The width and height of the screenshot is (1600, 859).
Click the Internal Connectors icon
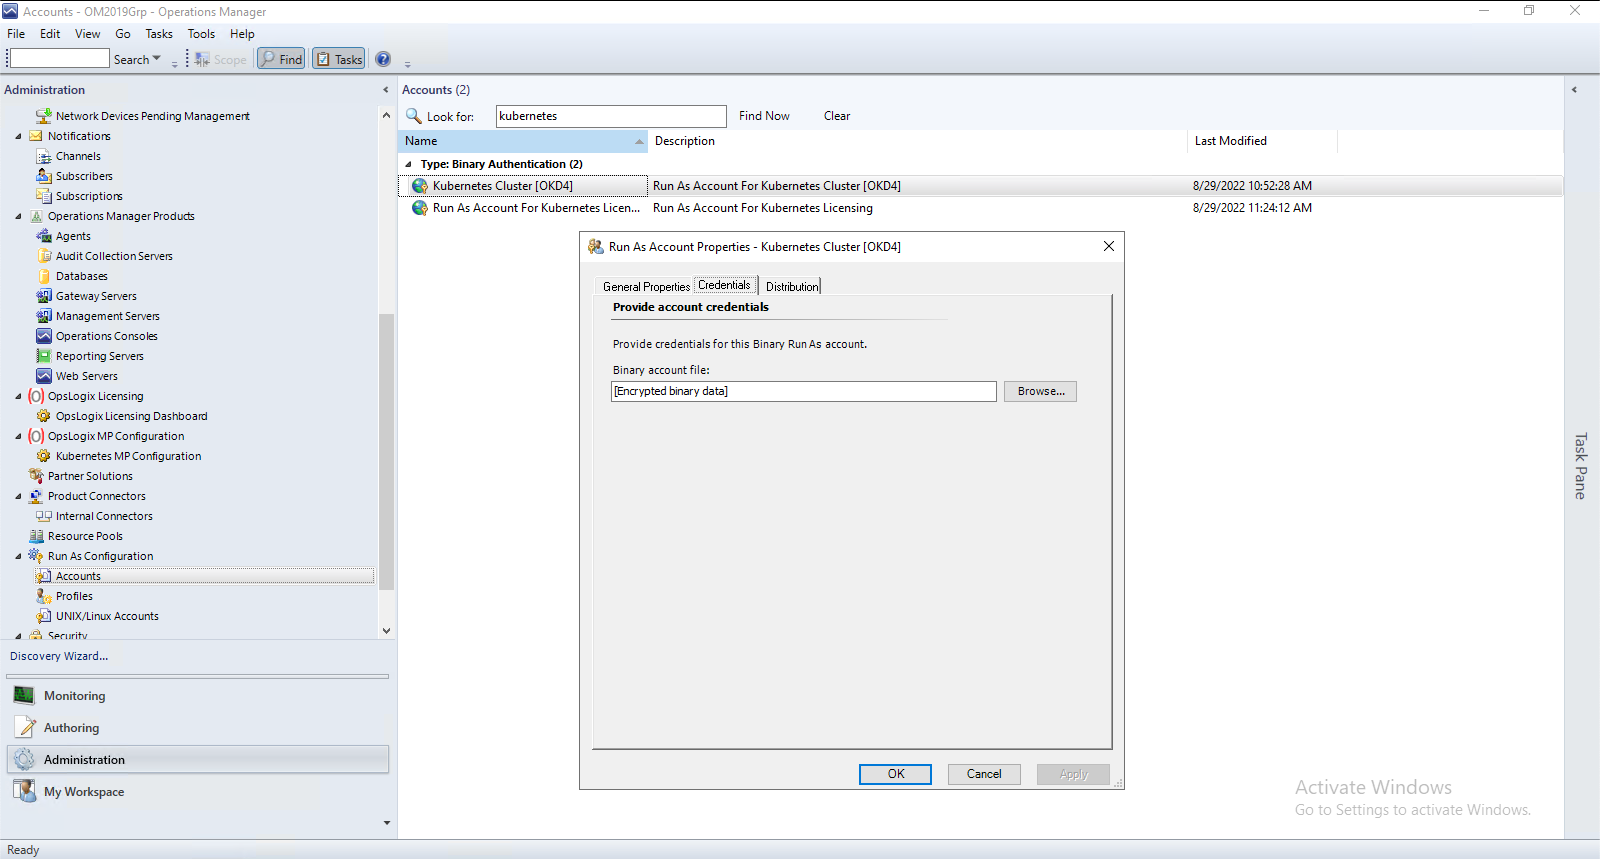coord(44,516)
